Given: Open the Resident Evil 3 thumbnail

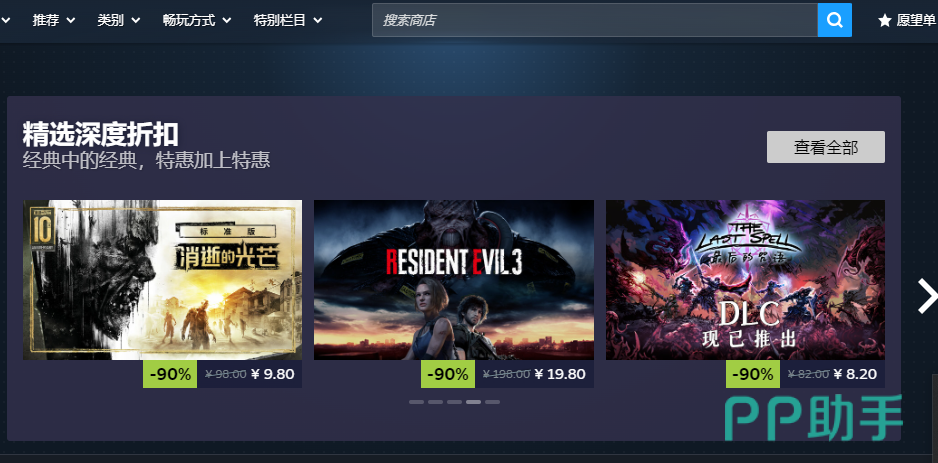Looking at the screenshot, I should tap(453, 279).
